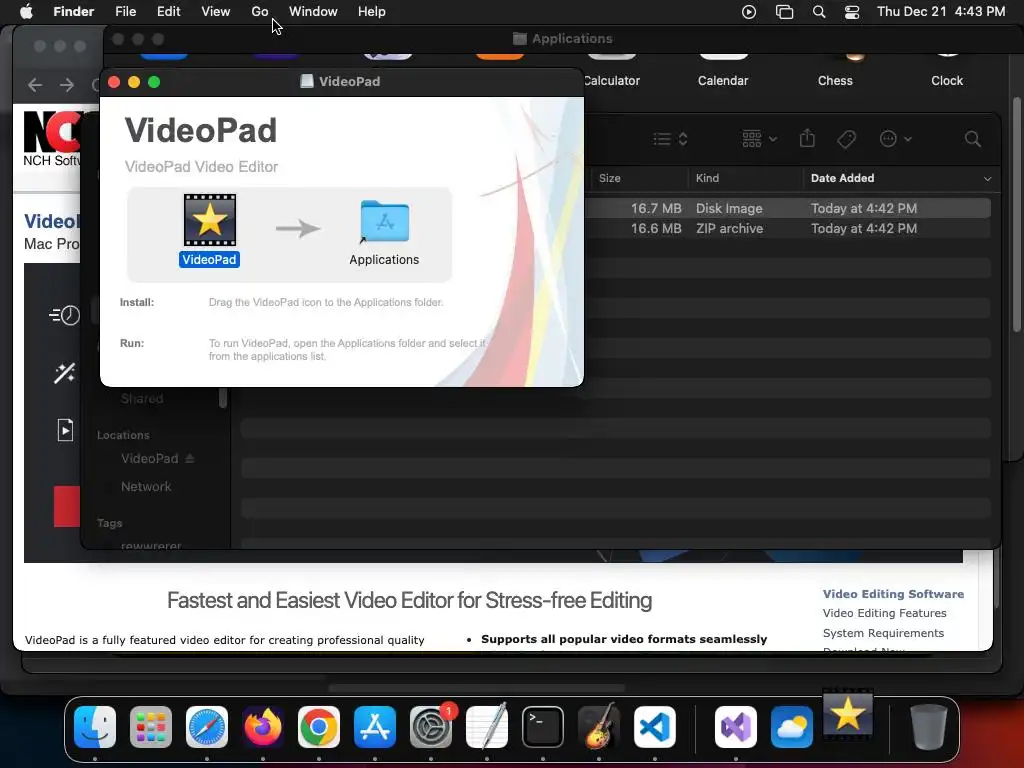Eject the VideoPad volume in sidebar
Viewport: 1024px width, 768px height.
(x=190, y=458)
